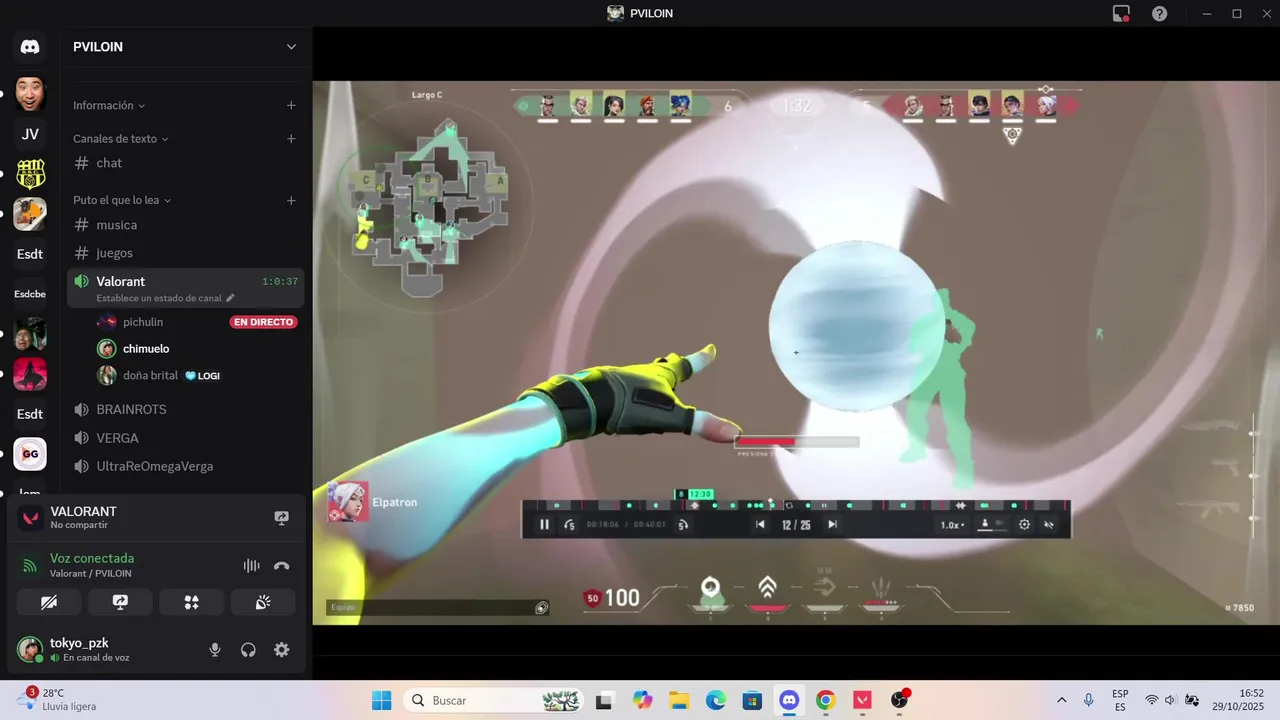The height and width of the screenshot is (720, 1280).
Task: Open the juegos text channel
Action: point(185,253)
